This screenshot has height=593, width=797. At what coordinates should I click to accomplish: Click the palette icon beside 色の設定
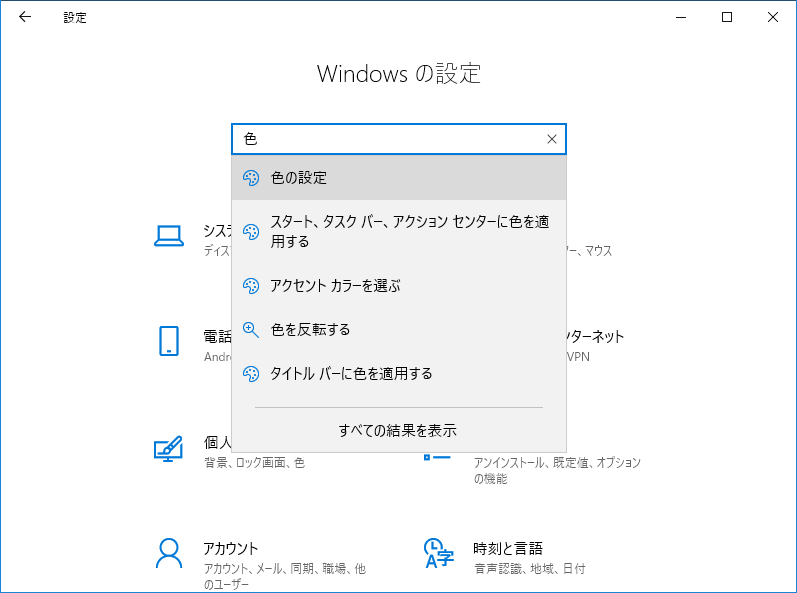[251, 177]
